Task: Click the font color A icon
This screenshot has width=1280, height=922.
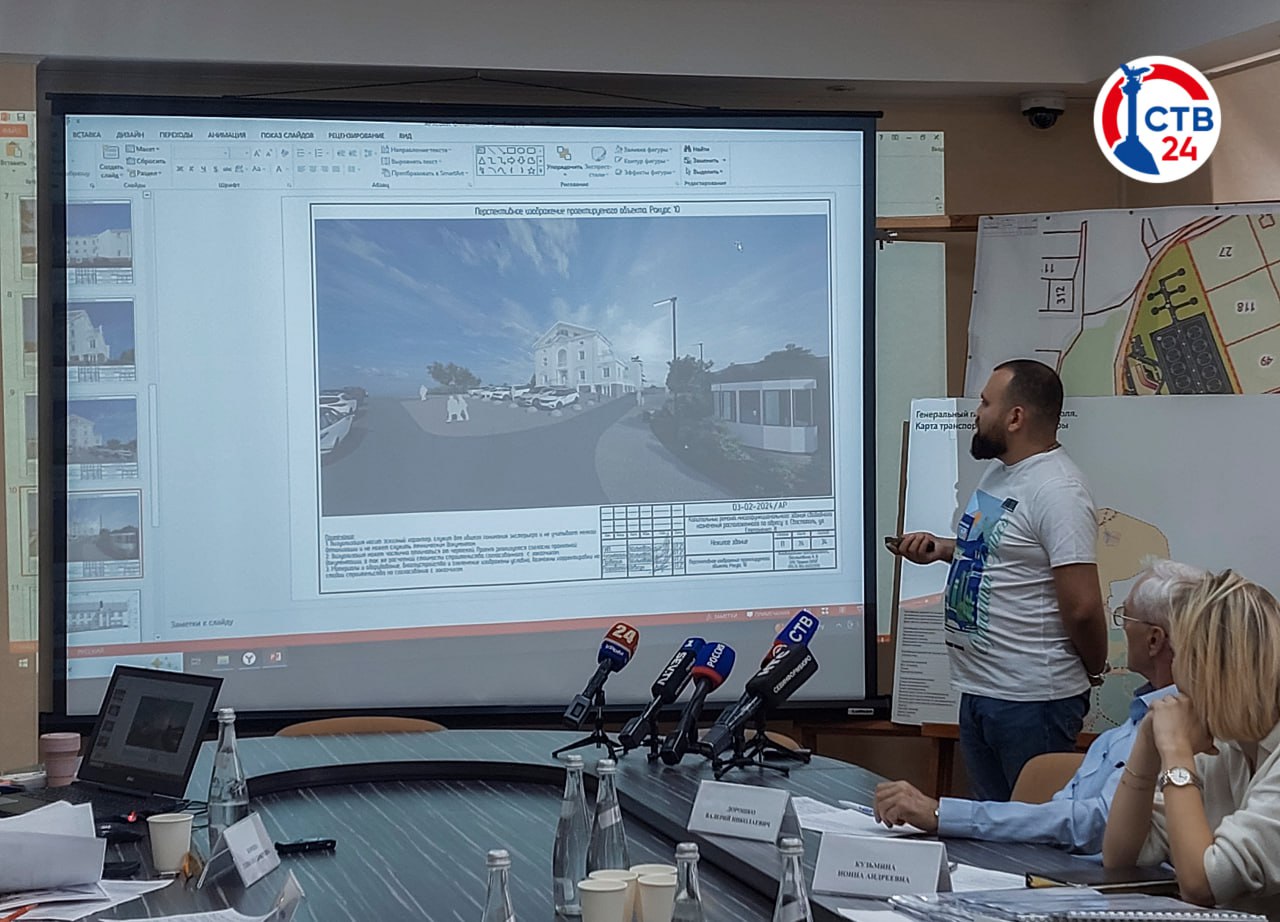Action: pos(279,169)
